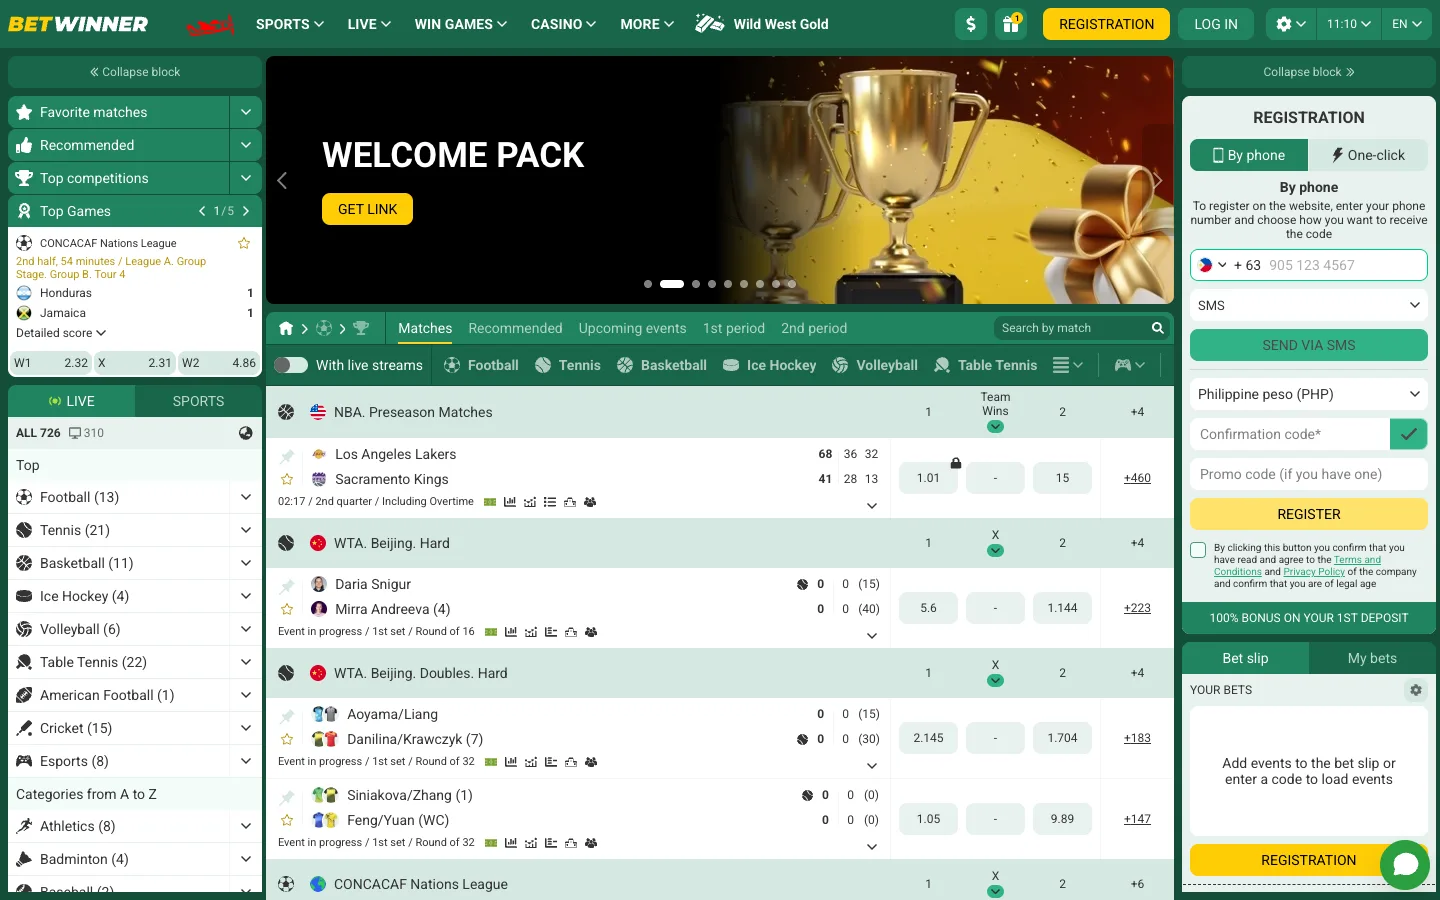Switch to 1st period tab
This screenshot has height=900, width=1440.
pyautogui.click(x=734, y=328)
